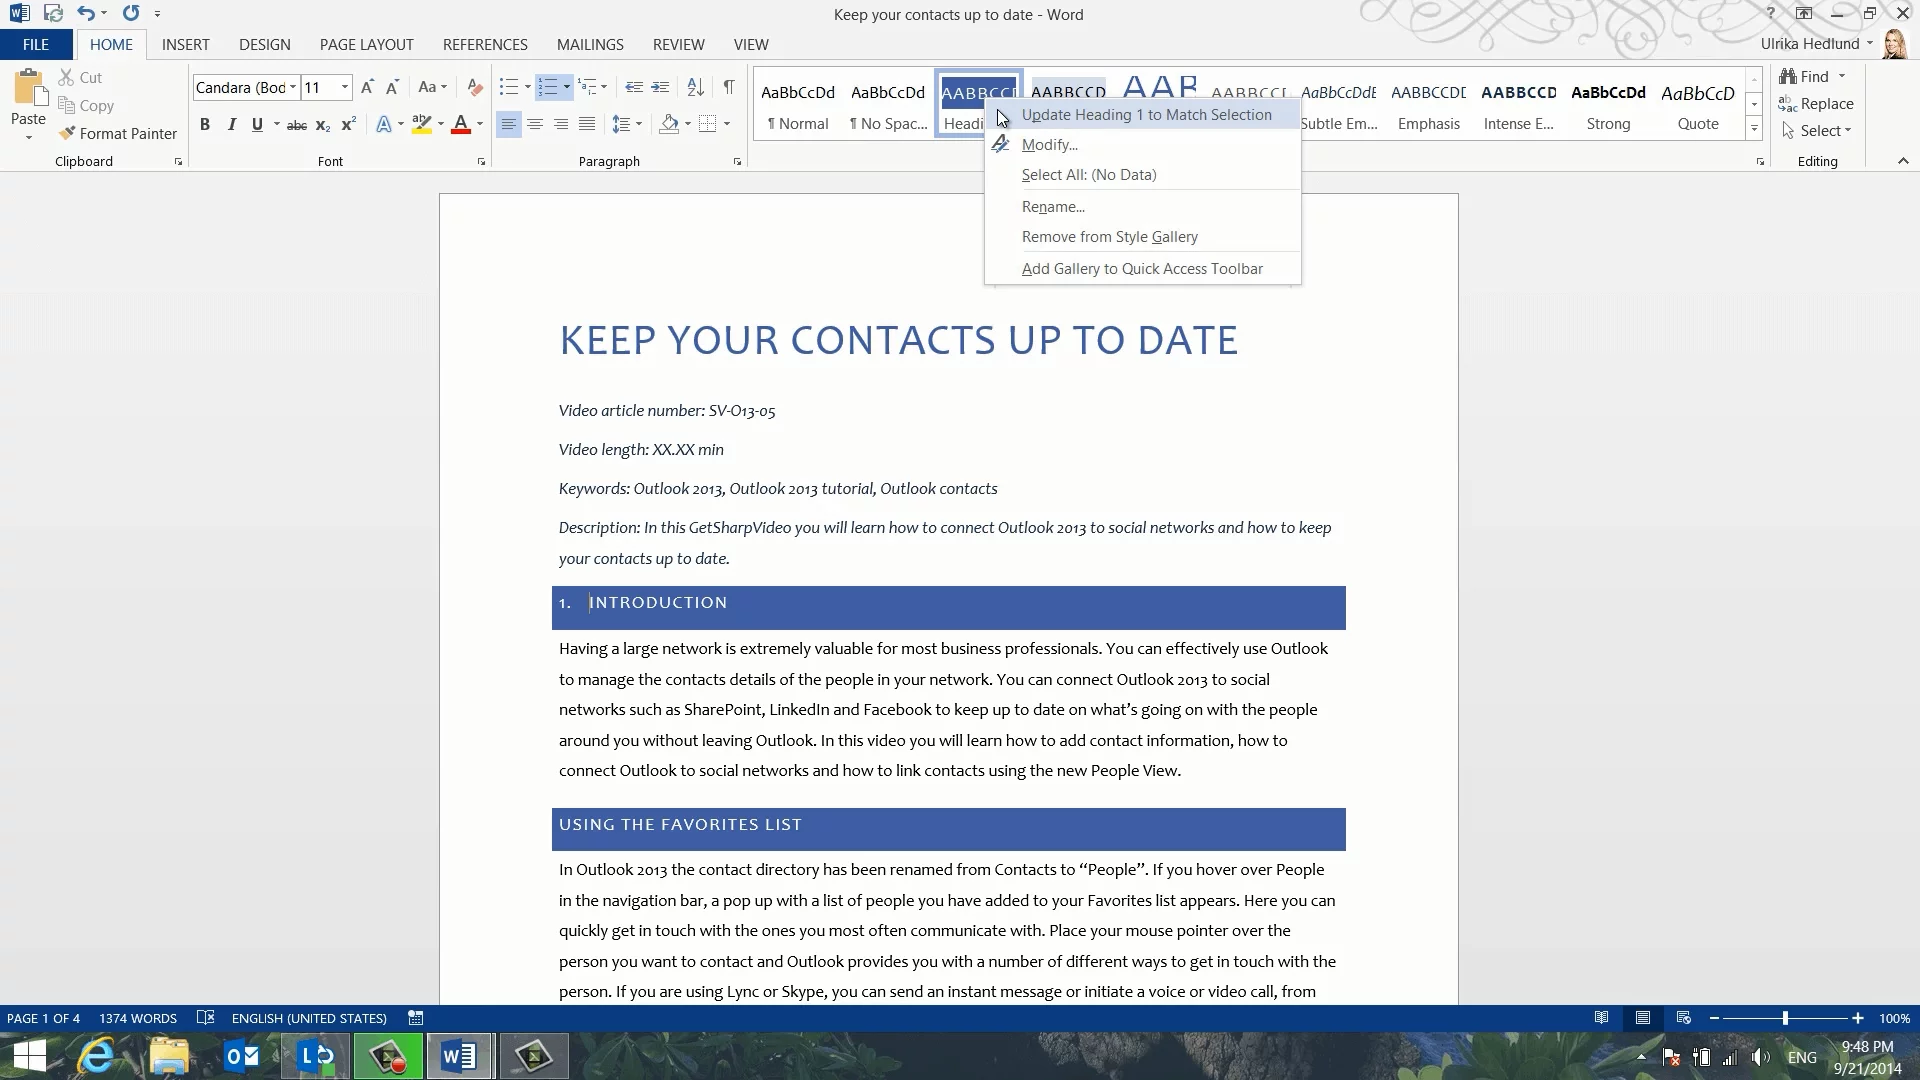Click the Replace button in Editing

coord(1816,104)
